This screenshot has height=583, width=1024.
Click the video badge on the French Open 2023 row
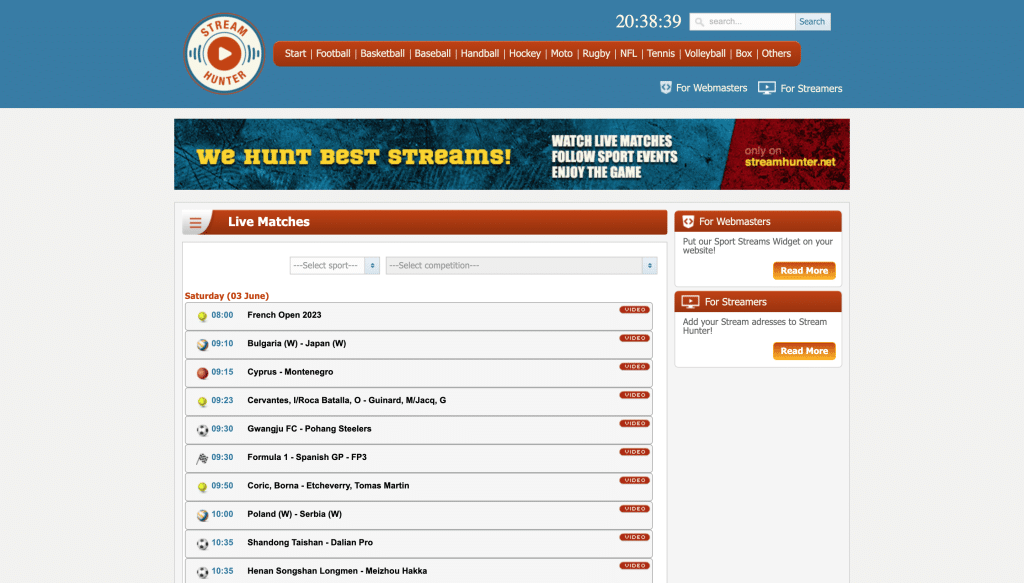click(634, 310)
